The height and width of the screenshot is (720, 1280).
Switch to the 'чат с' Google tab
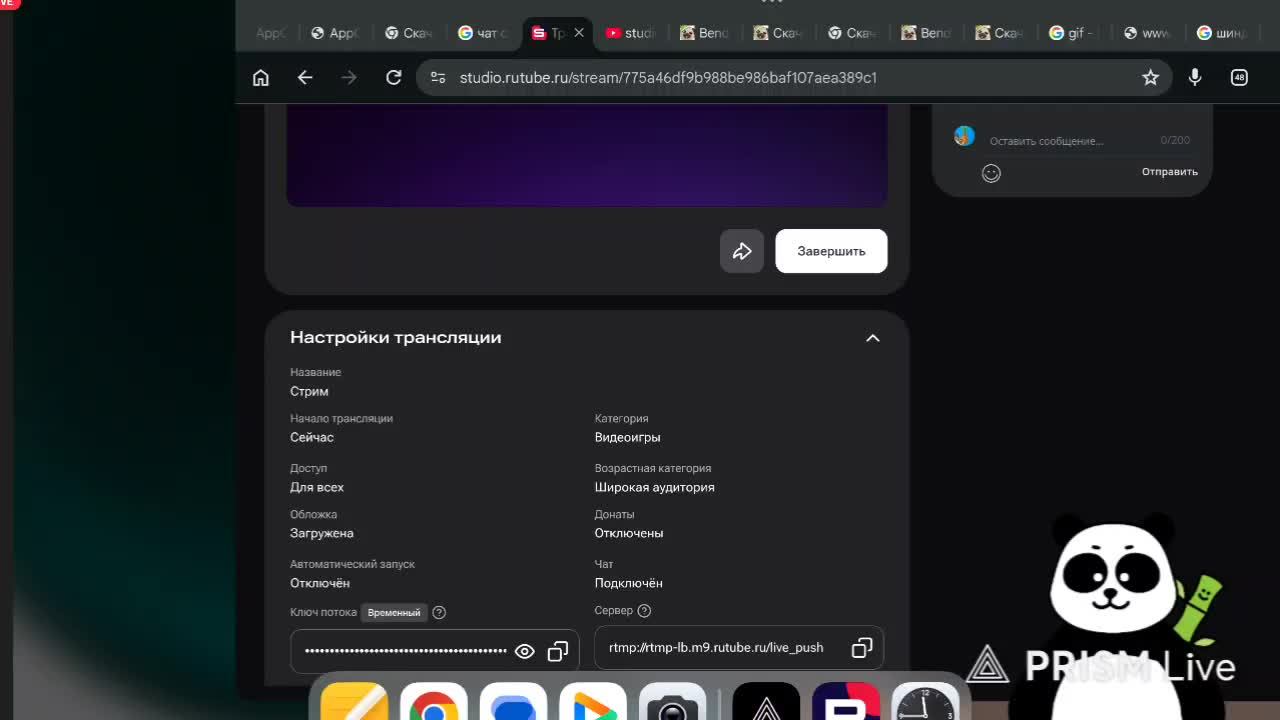tap(484, 33)
